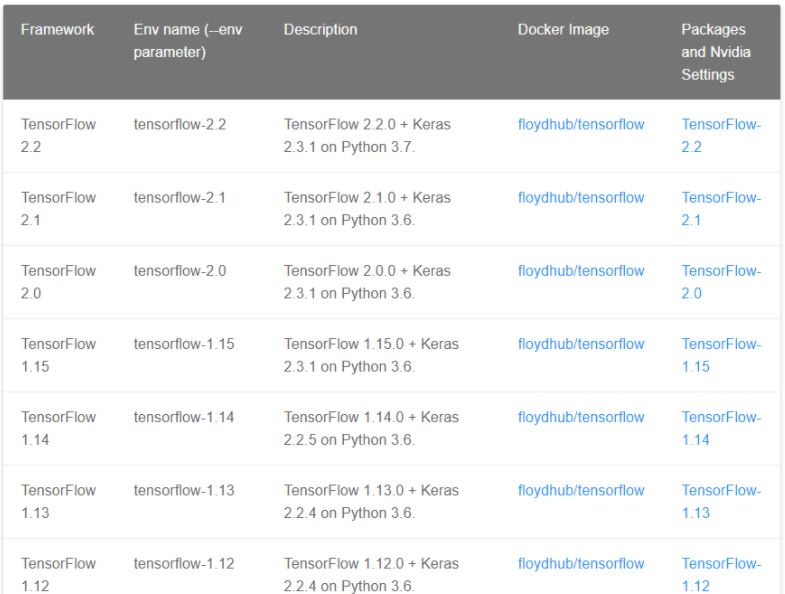Click the Framework column header
This screenshot has width=785, height=594.
click(57, 30)
